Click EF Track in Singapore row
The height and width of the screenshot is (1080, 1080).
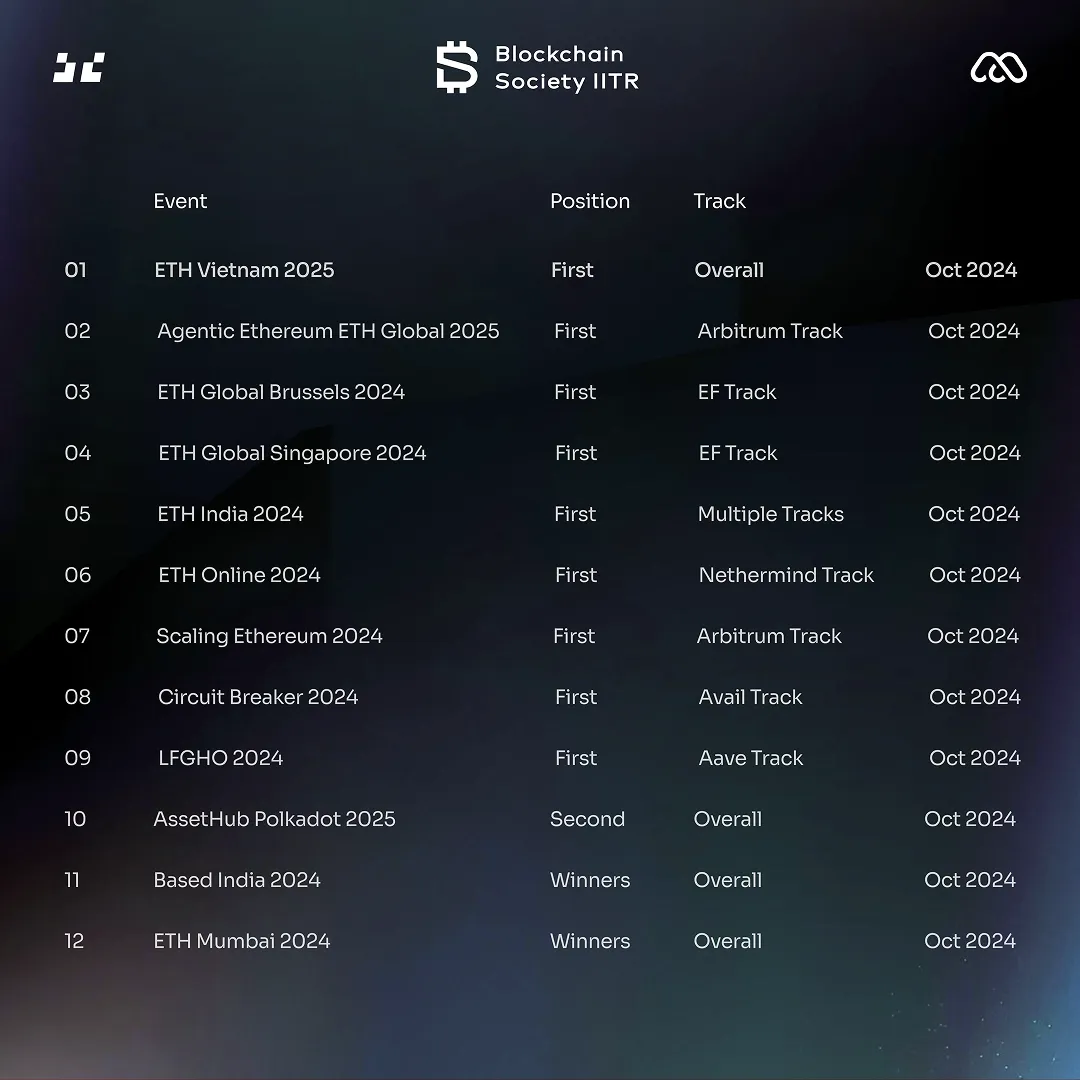738,453
